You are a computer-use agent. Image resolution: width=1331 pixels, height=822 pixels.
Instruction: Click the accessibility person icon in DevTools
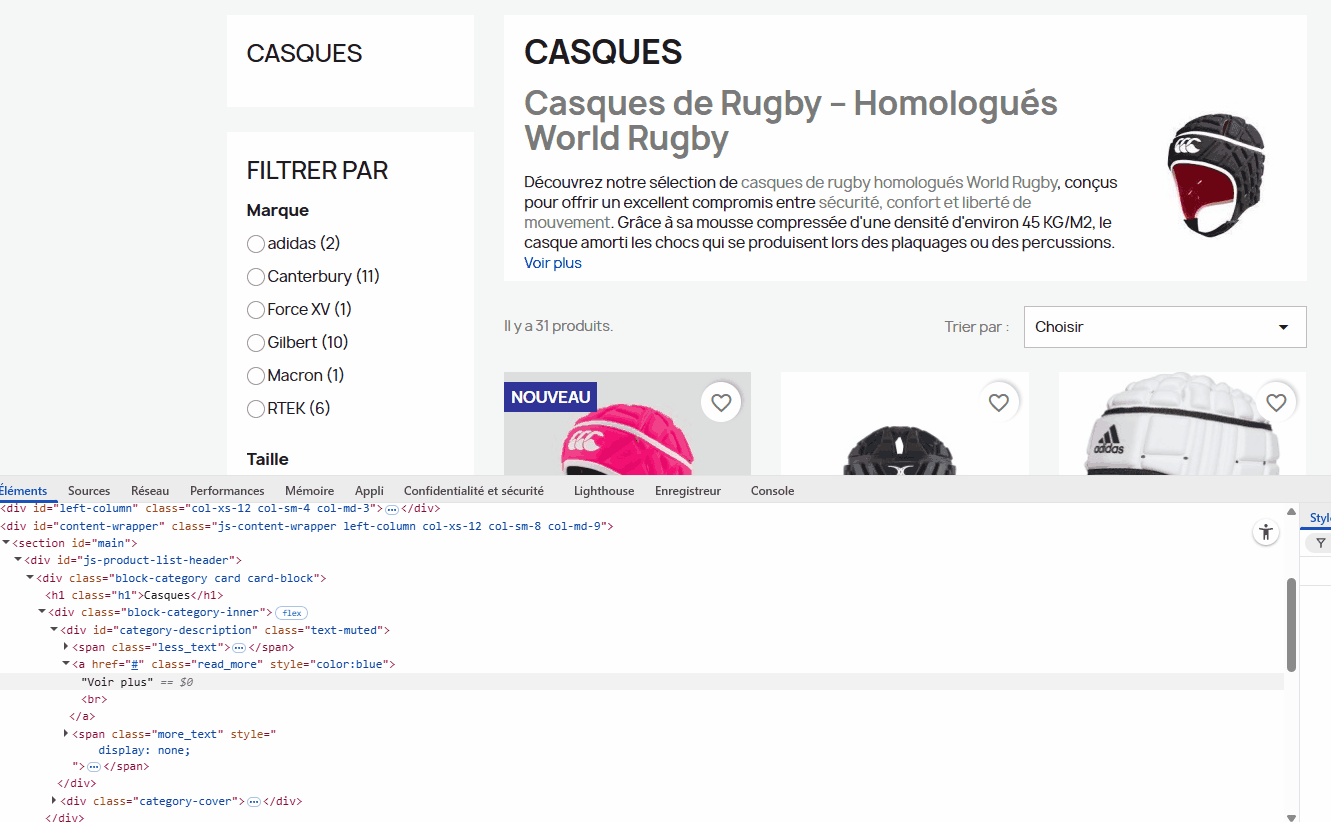point(1266,532)
